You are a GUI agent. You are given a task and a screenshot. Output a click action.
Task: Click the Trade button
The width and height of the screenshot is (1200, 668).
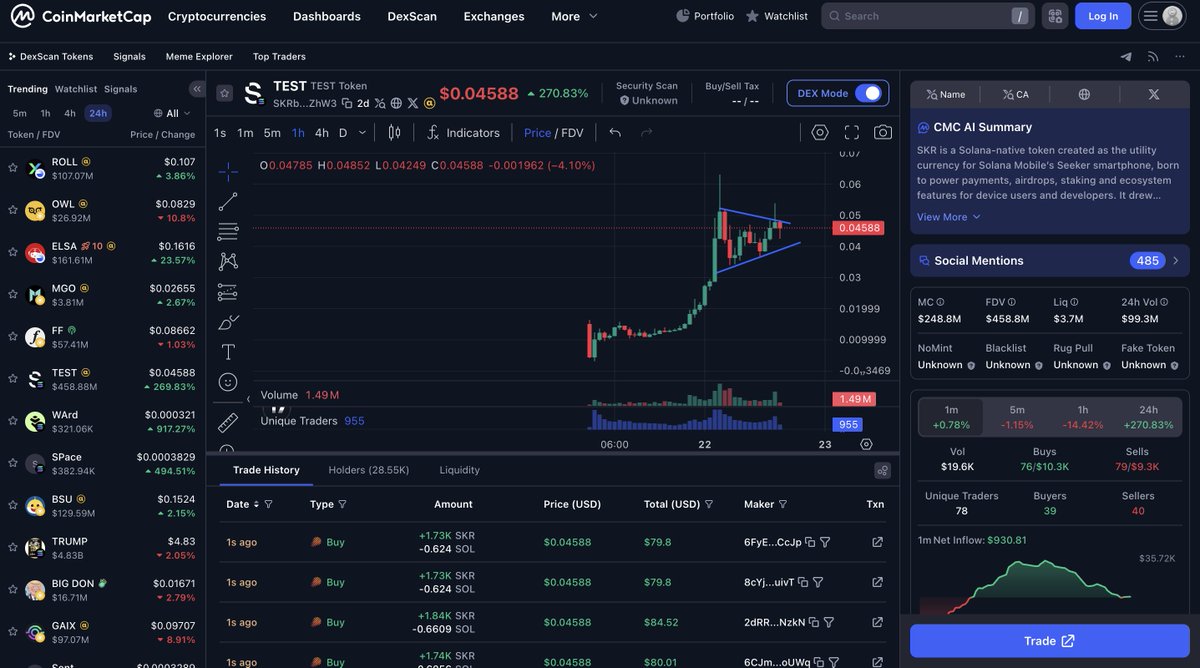pyautogui.click(x=1048, y=640)
